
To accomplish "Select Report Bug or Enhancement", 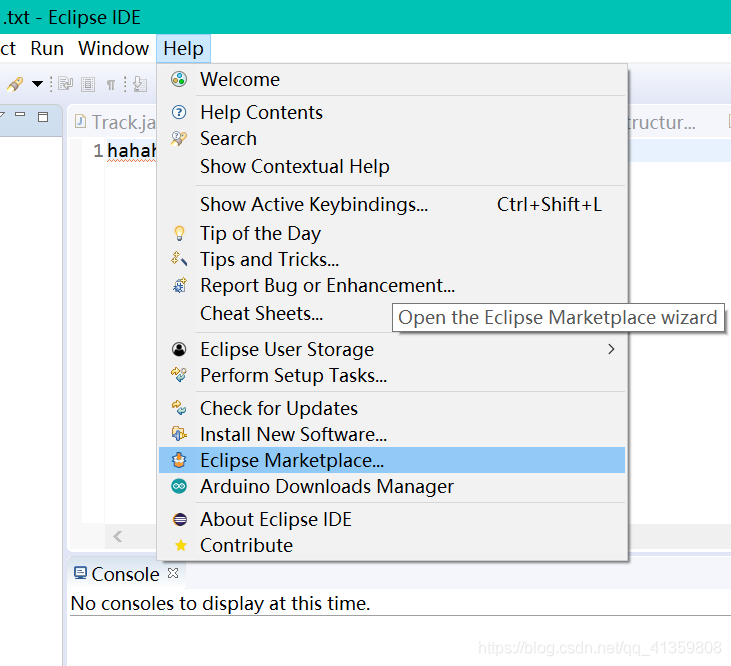I will coord(392,285).
